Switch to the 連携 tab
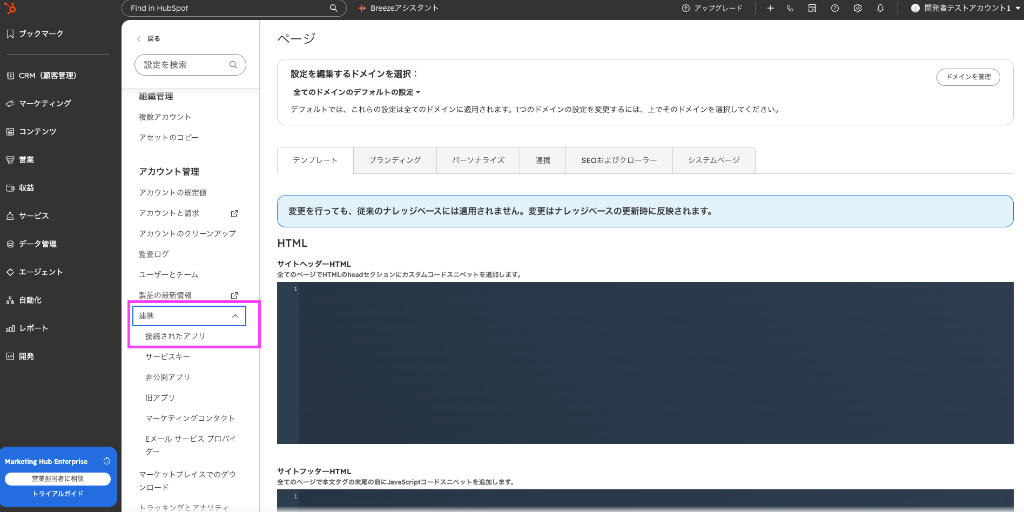Viewport: 1024px width, 512px height. click(543, 160)
